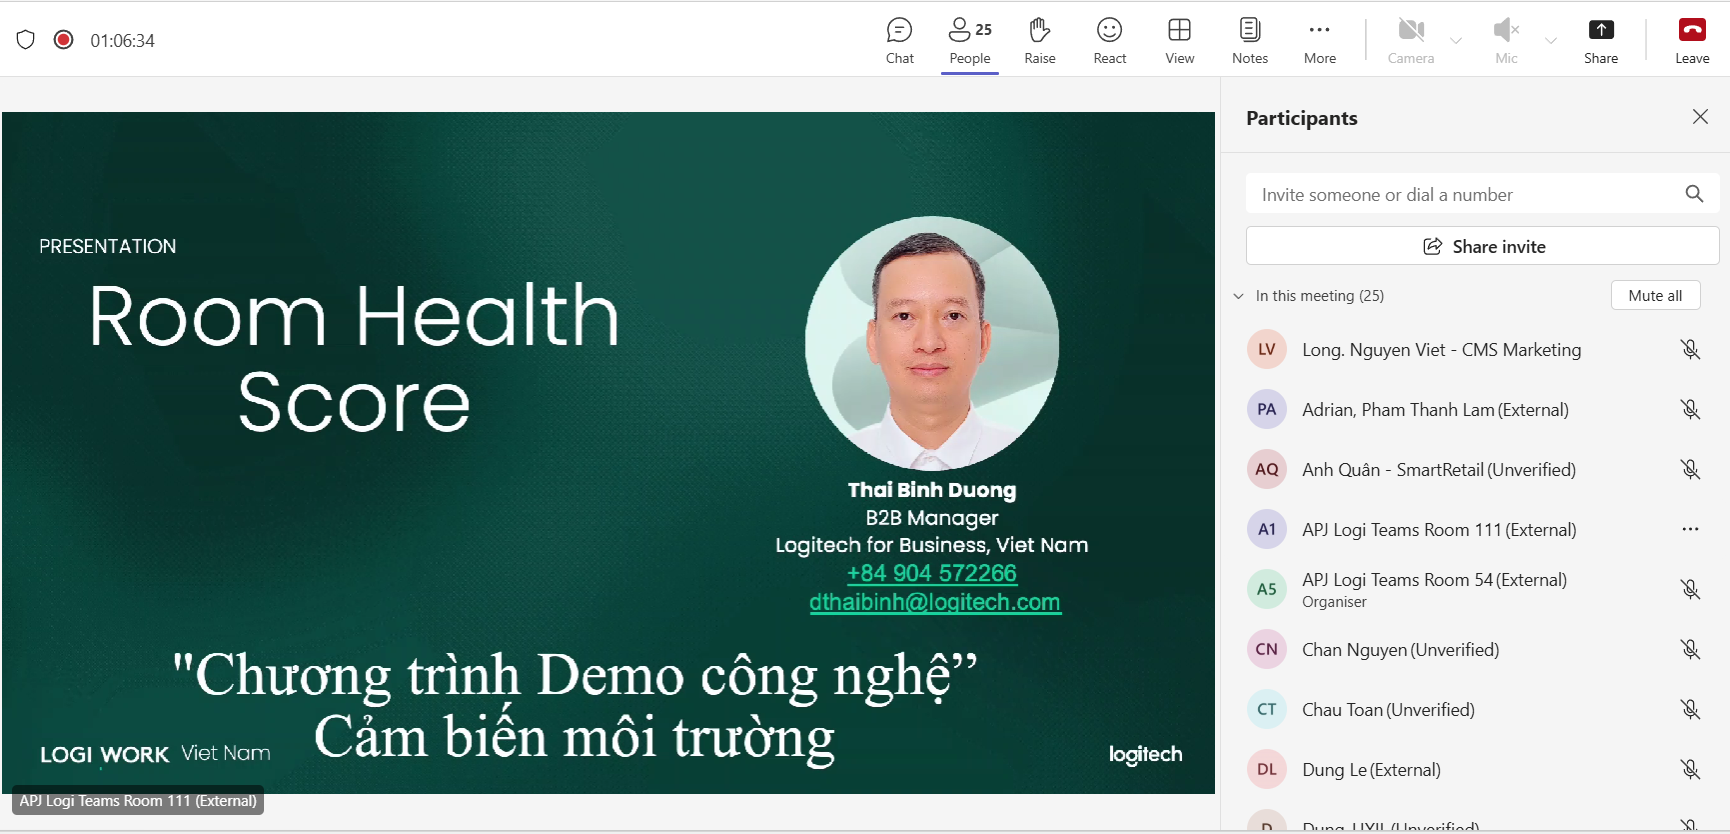
Task: Toggle the Camera on
Action: 1410,40
